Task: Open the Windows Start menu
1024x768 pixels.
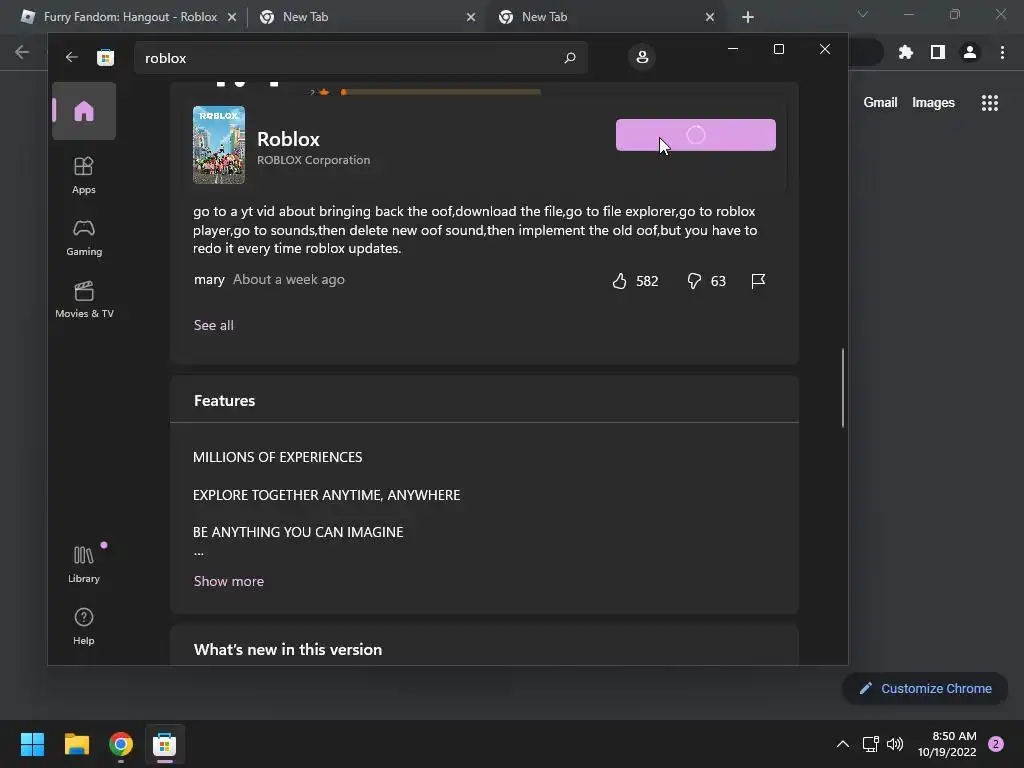Action: 32,744
